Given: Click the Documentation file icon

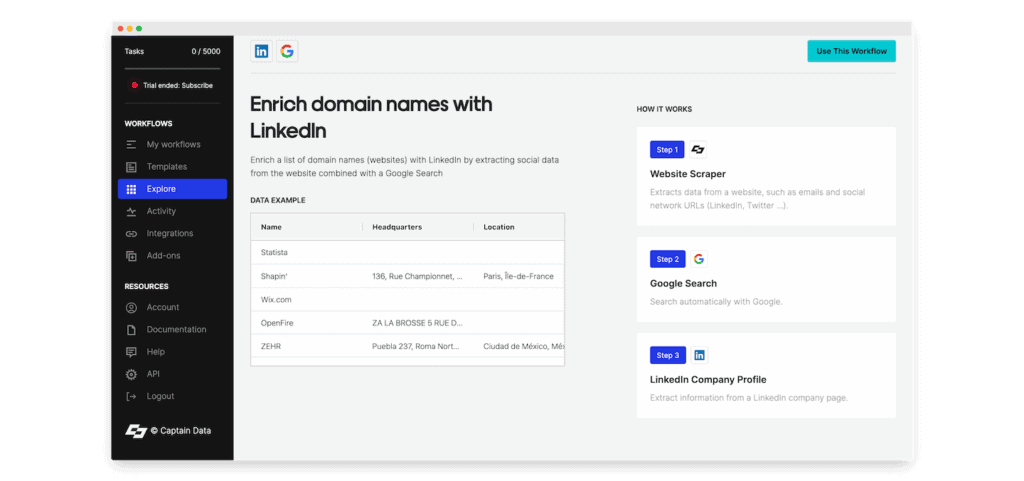Looking at the screenshot, I should 131,330.
